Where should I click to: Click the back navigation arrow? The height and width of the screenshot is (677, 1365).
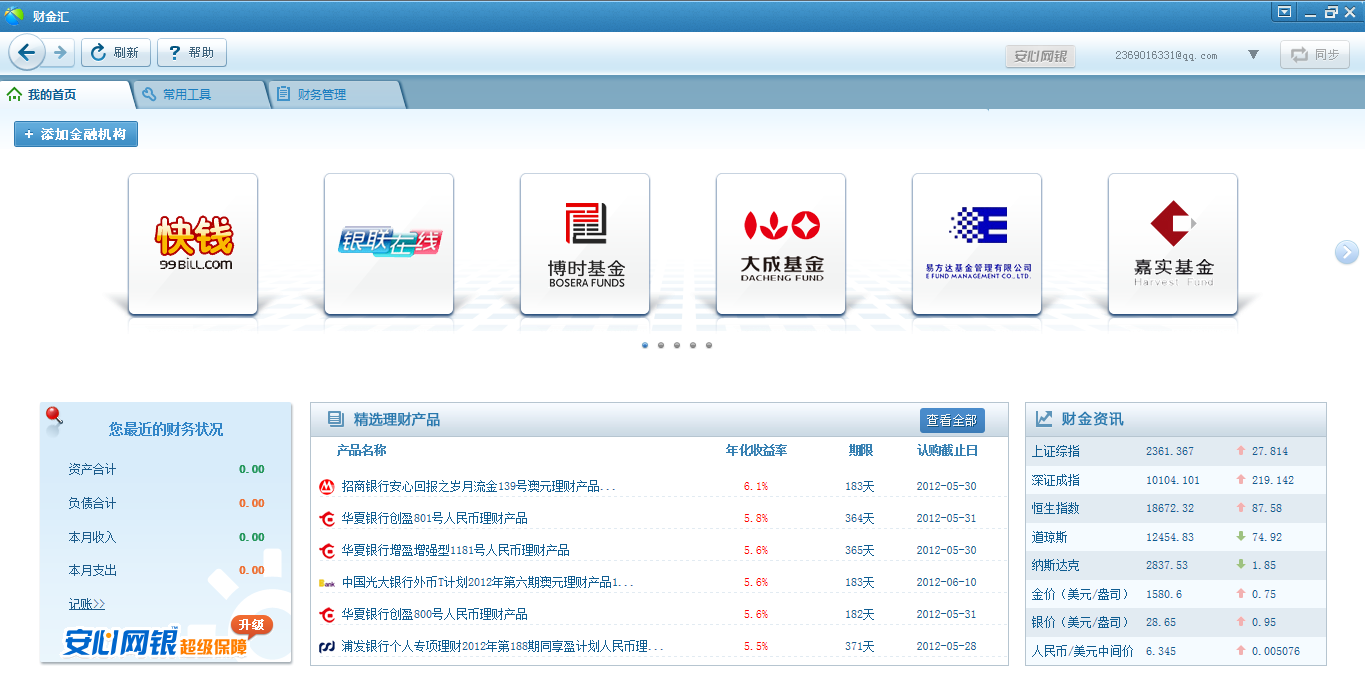coord(26,52)
